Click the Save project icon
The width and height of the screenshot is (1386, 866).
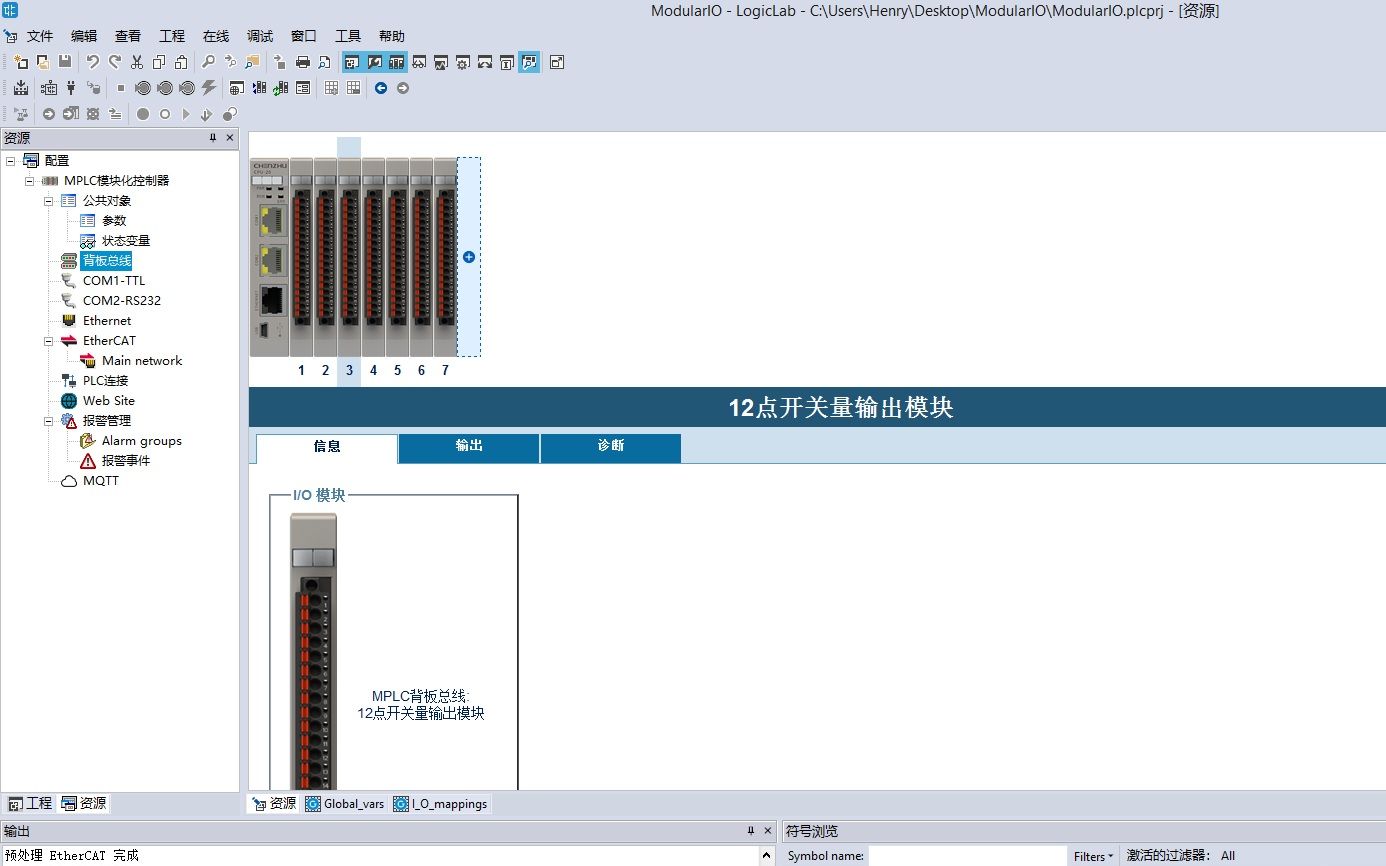(x=65, y=62)
